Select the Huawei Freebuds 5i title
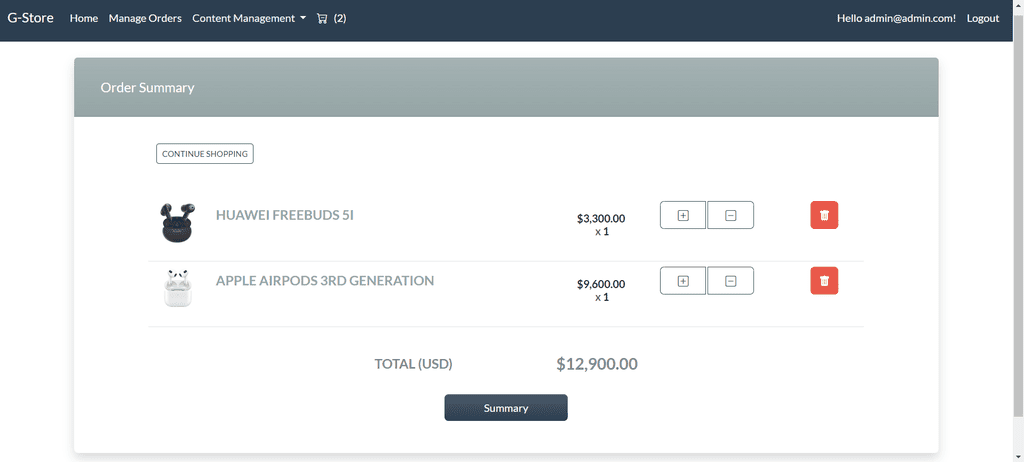The width and height of the screenshot is (1024, 462). point(285,215)
